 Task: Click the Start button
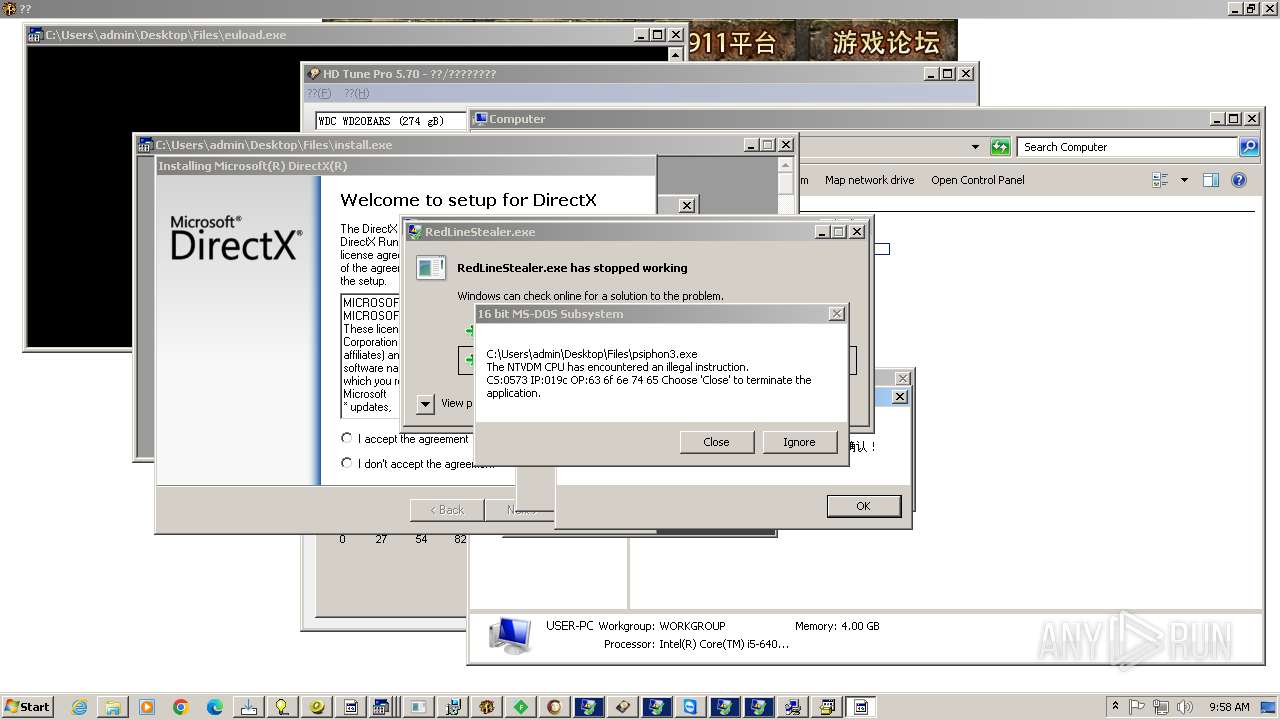coord(28,707)
